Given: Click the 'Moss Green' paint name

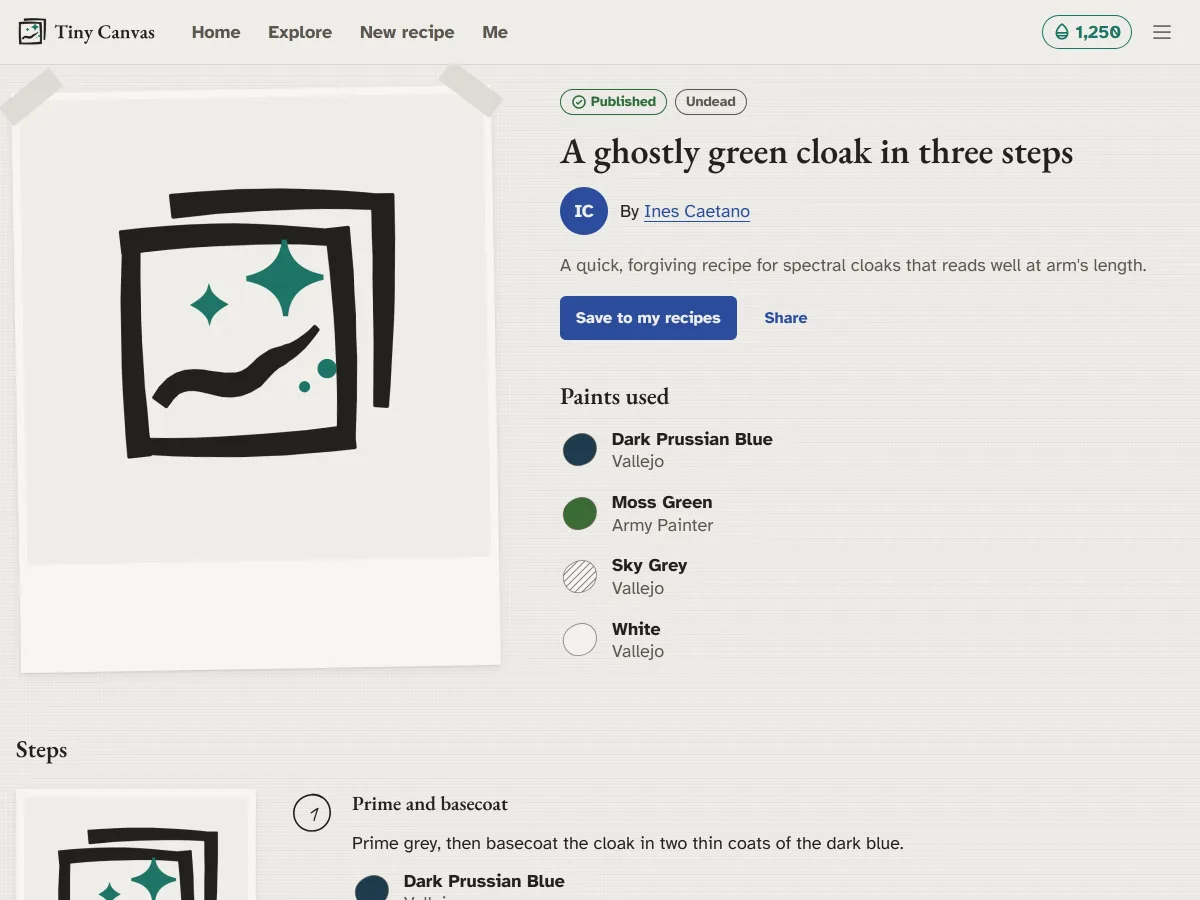Looking at the screenshot, I should coord(662,502).
